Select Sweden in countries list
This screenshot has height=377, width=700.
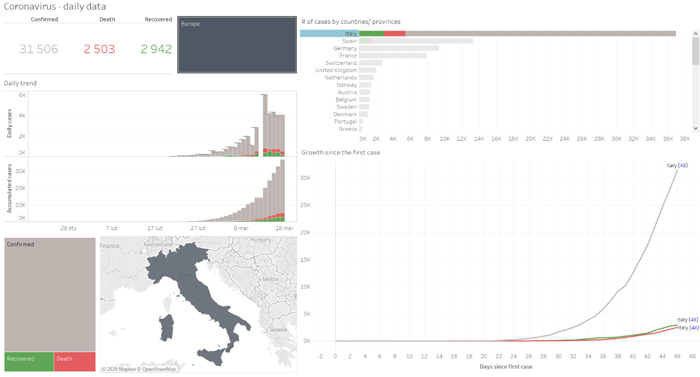click(x=346, y=107)
